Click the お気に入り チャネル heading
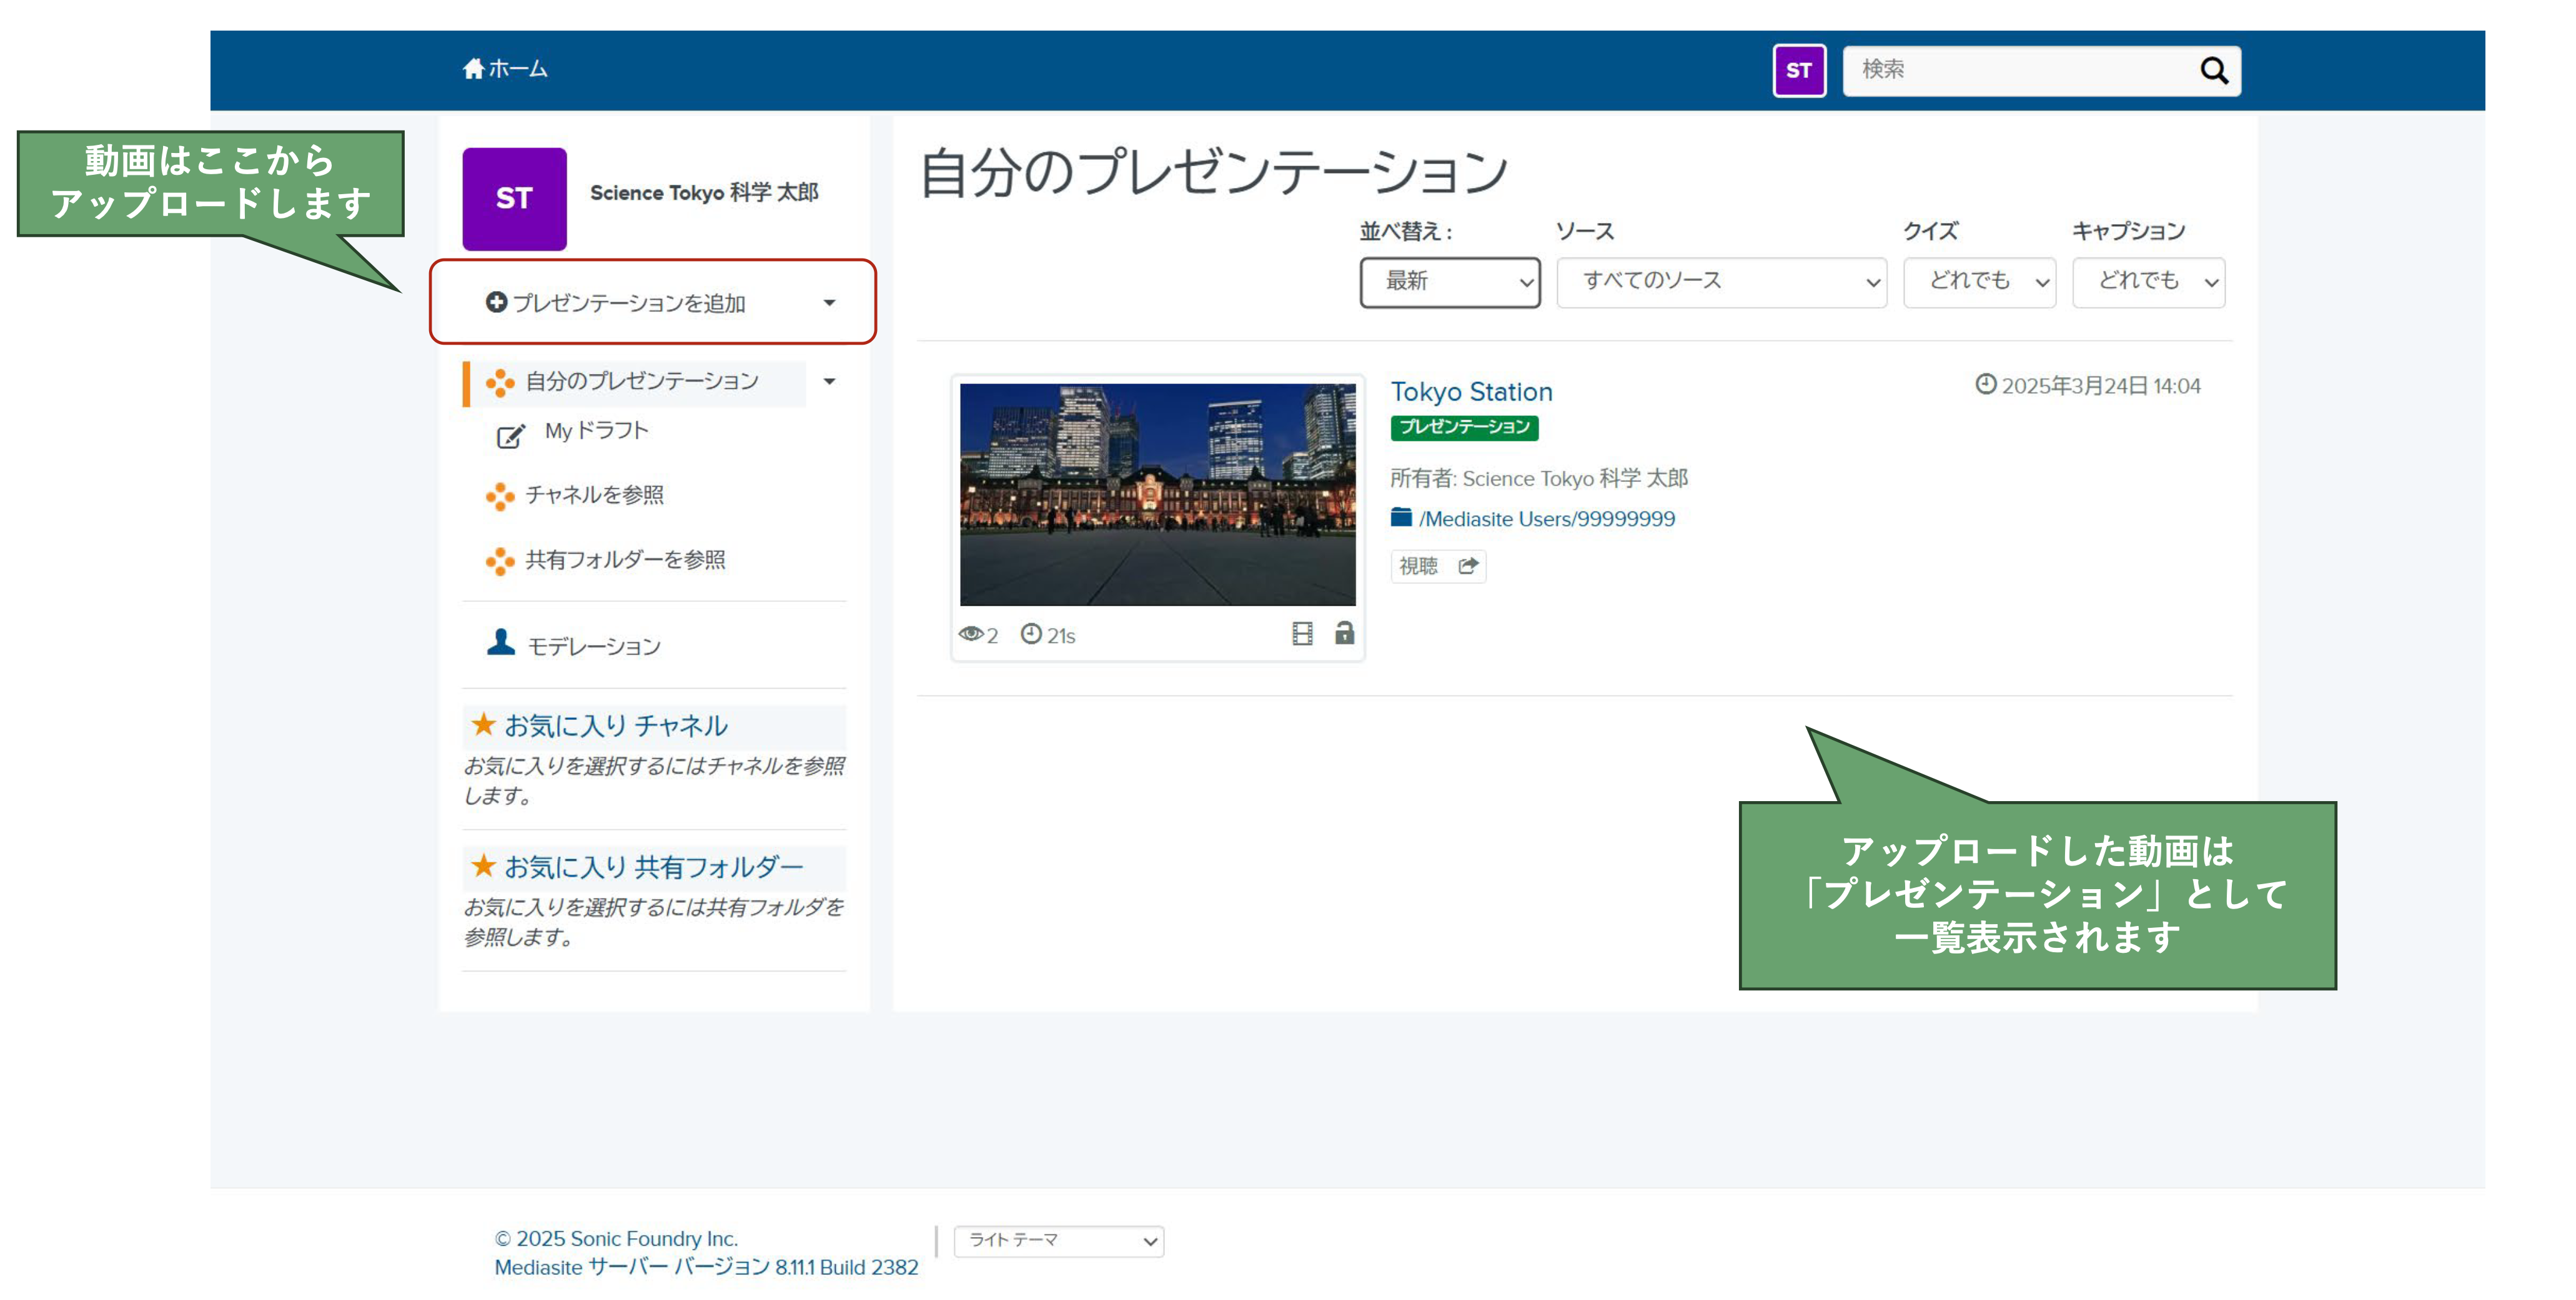 pos(615,726)
